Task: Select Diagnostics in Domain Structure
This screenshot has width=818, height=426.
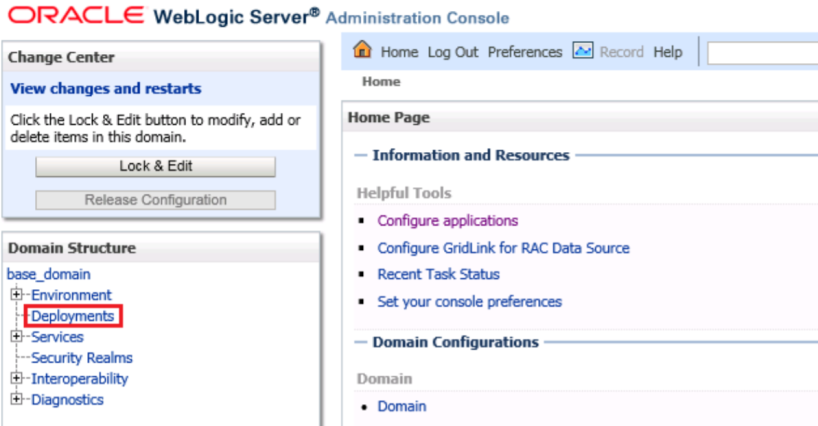Action: (67, 399)
